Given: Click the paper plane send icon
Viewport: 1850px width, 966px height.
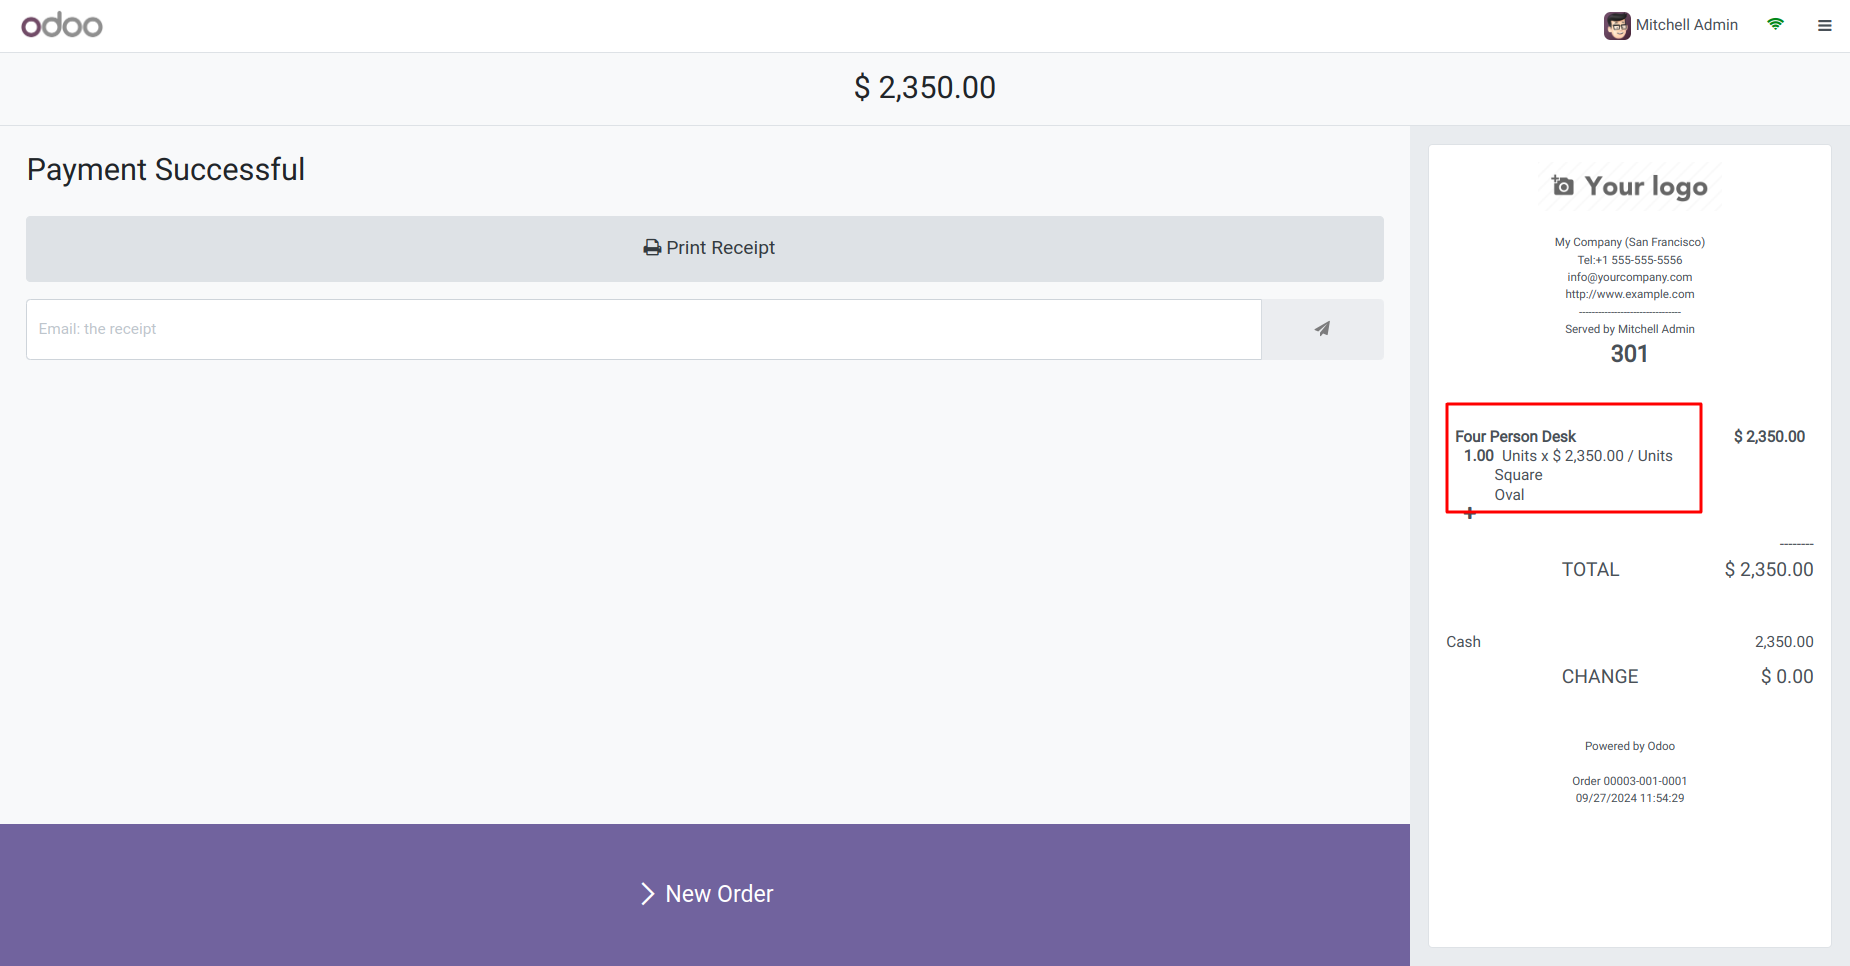Looking at the screenshot, I should pos(1322,329).
